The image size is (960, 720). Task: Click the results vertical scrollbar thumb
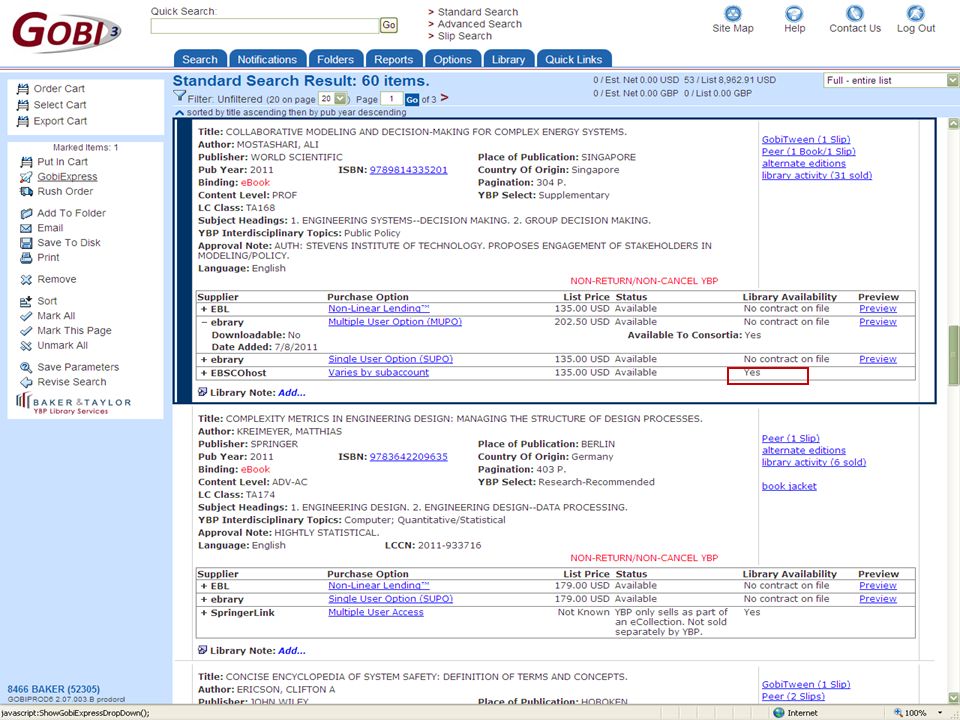click(953, 356)
